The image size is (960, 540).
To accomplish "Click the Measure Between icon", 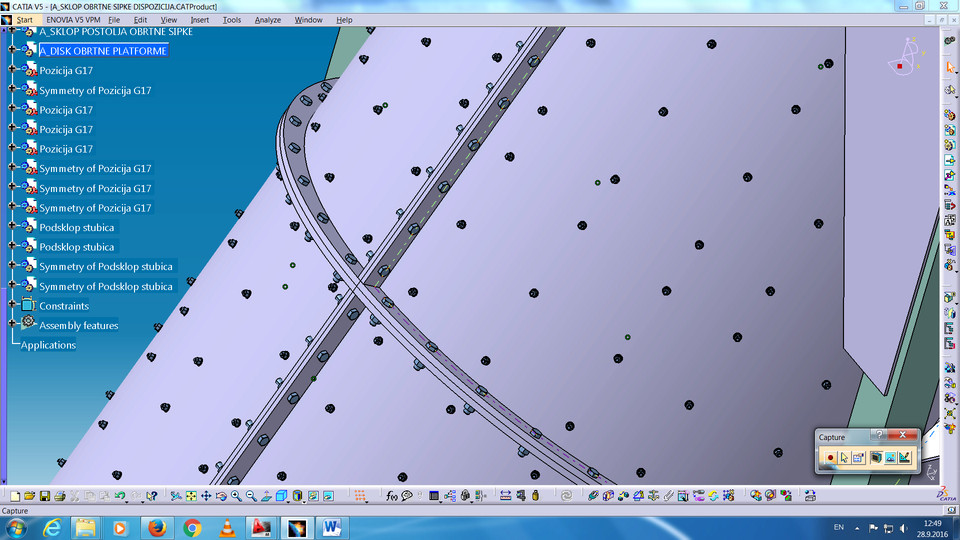I will [x=506, y=496].
